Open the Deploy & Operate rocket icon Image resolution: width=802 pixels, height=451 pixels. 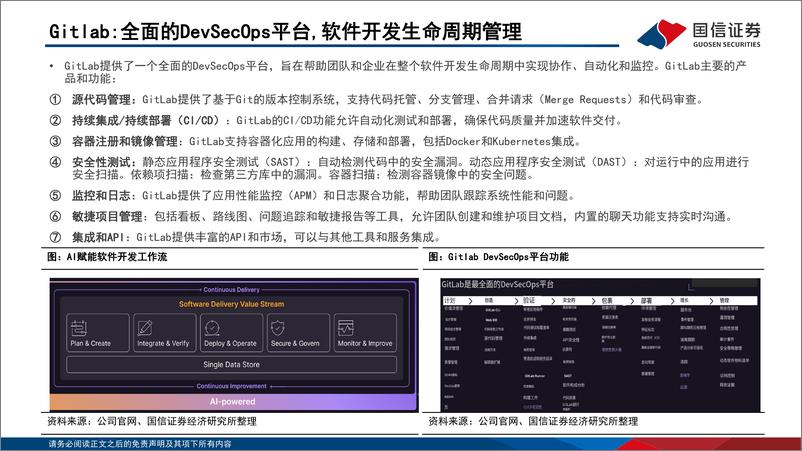pos(212,328)
